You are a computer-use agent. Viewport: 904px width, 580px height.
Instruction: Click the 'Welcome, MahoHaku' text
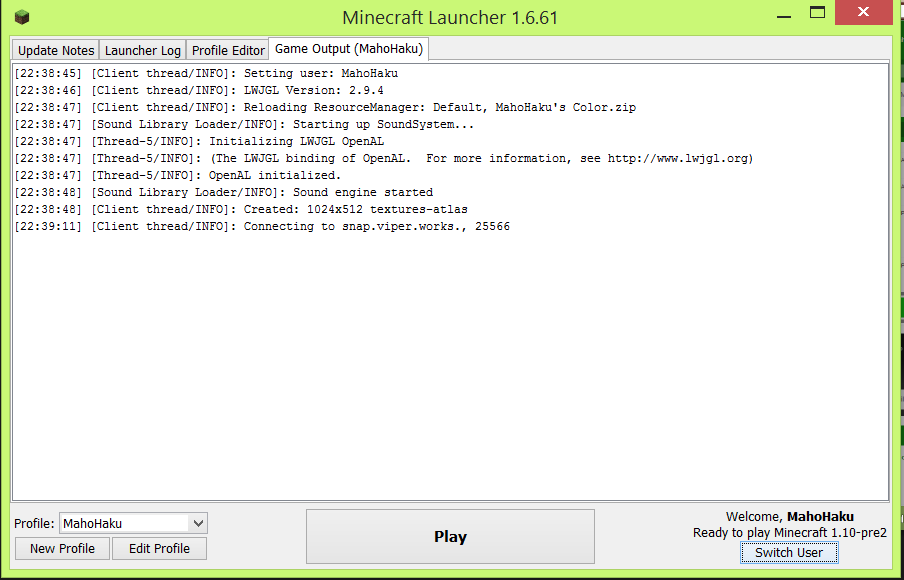[x=790, y=517]
